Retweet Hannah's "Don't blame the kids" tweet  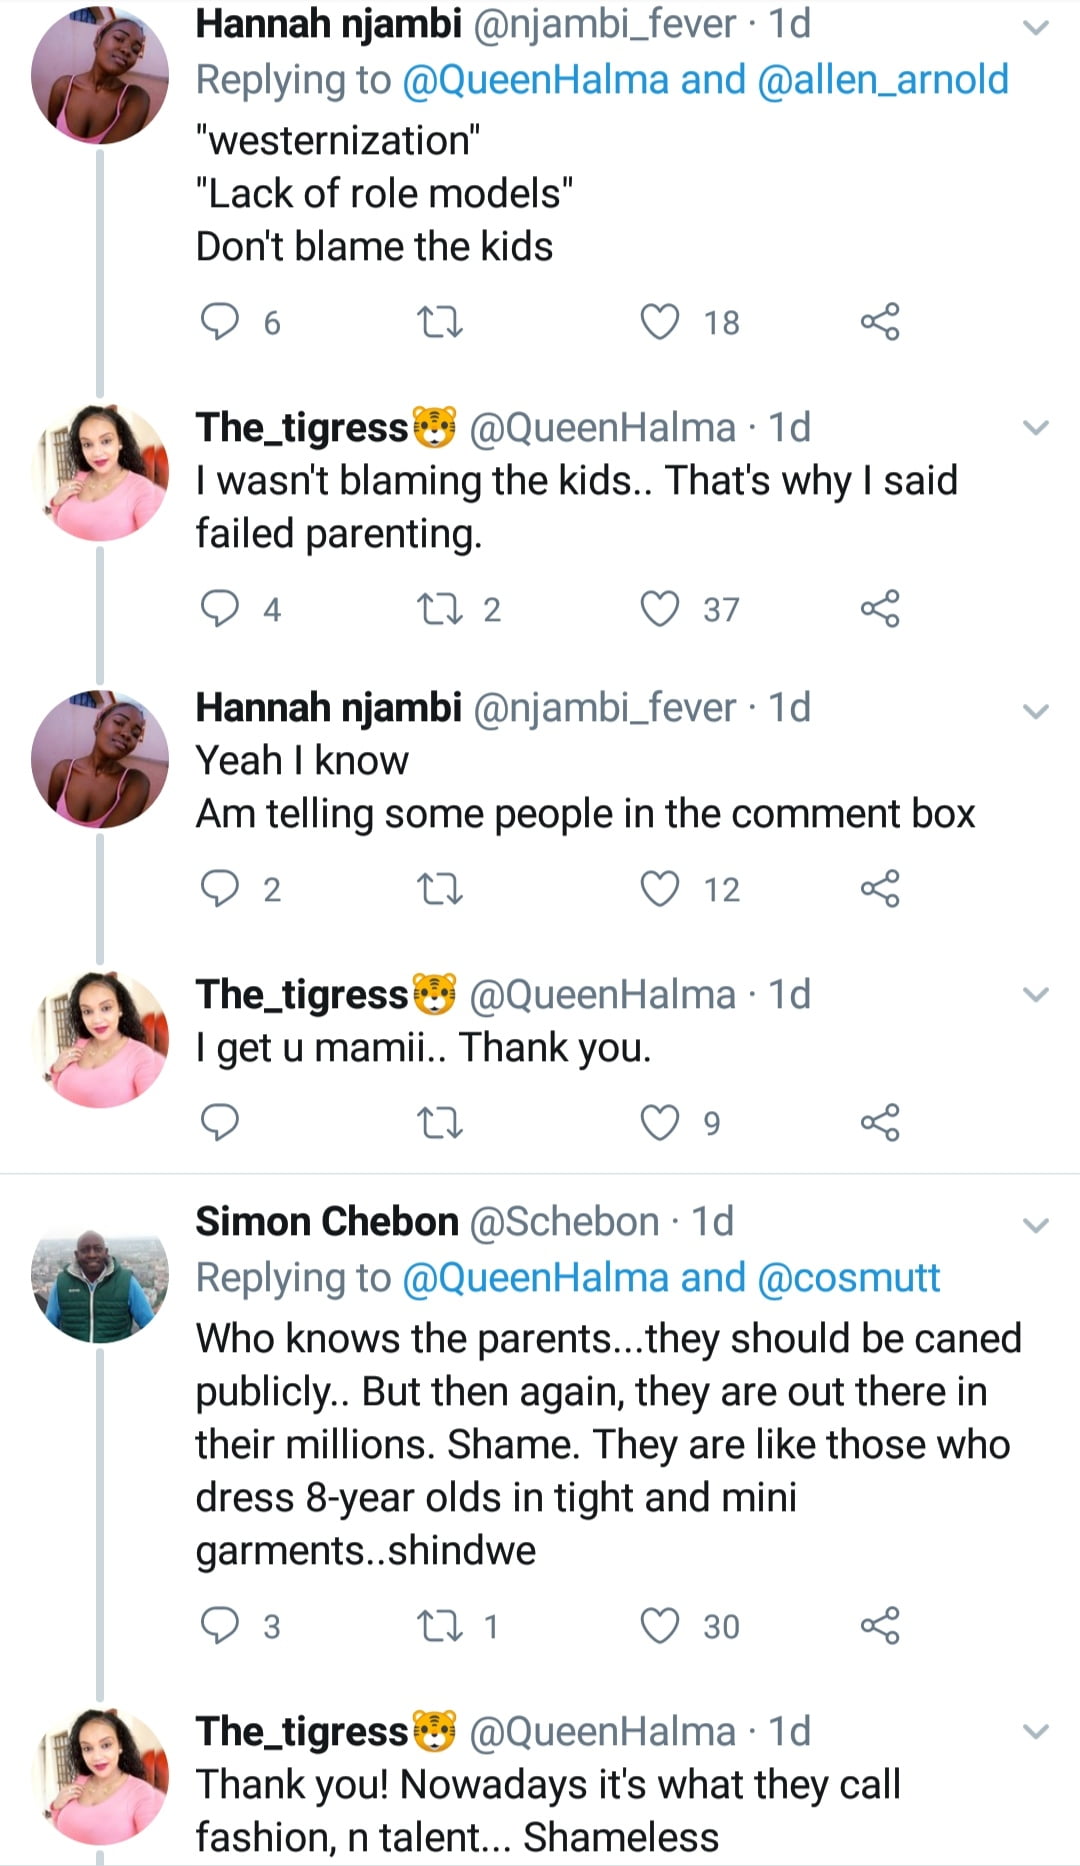coord(439,322)
